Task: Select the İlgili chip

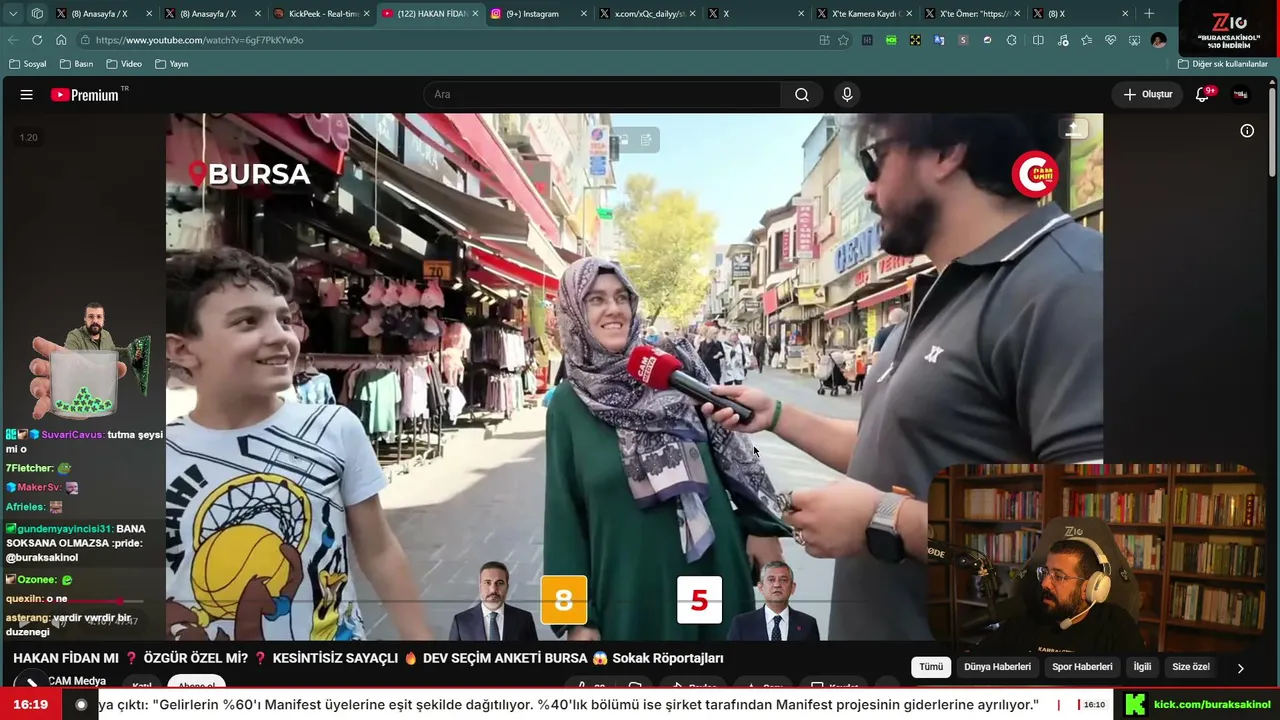Action: pyautogui.click(x=1142, y=667)
